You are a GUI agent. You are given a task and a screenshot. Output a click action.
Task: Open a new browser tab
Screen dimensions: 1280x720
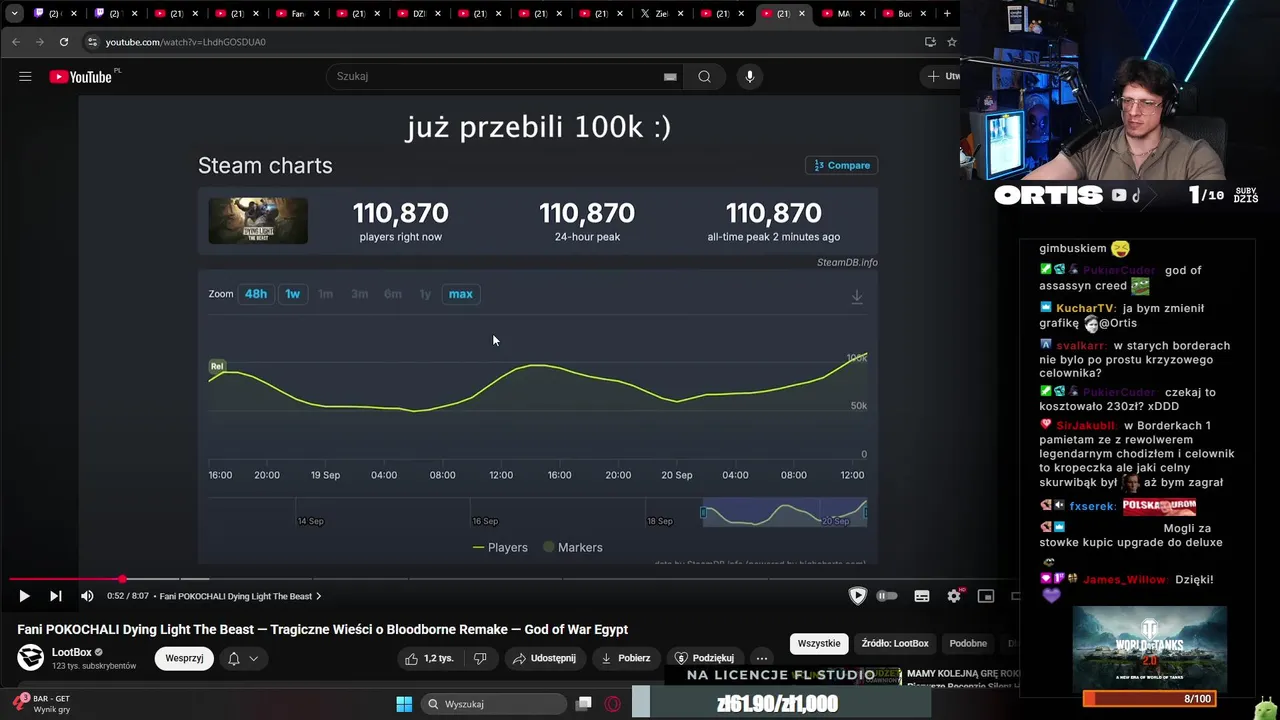pos(947,13)
